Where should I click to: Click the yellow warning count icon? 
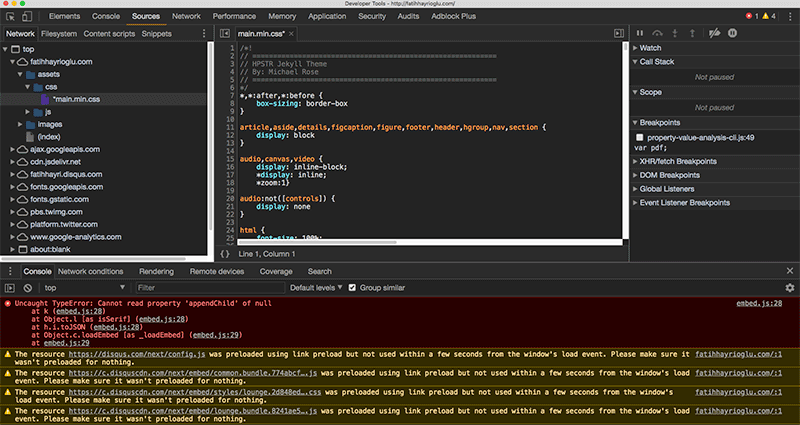click(x=765, y=16)
